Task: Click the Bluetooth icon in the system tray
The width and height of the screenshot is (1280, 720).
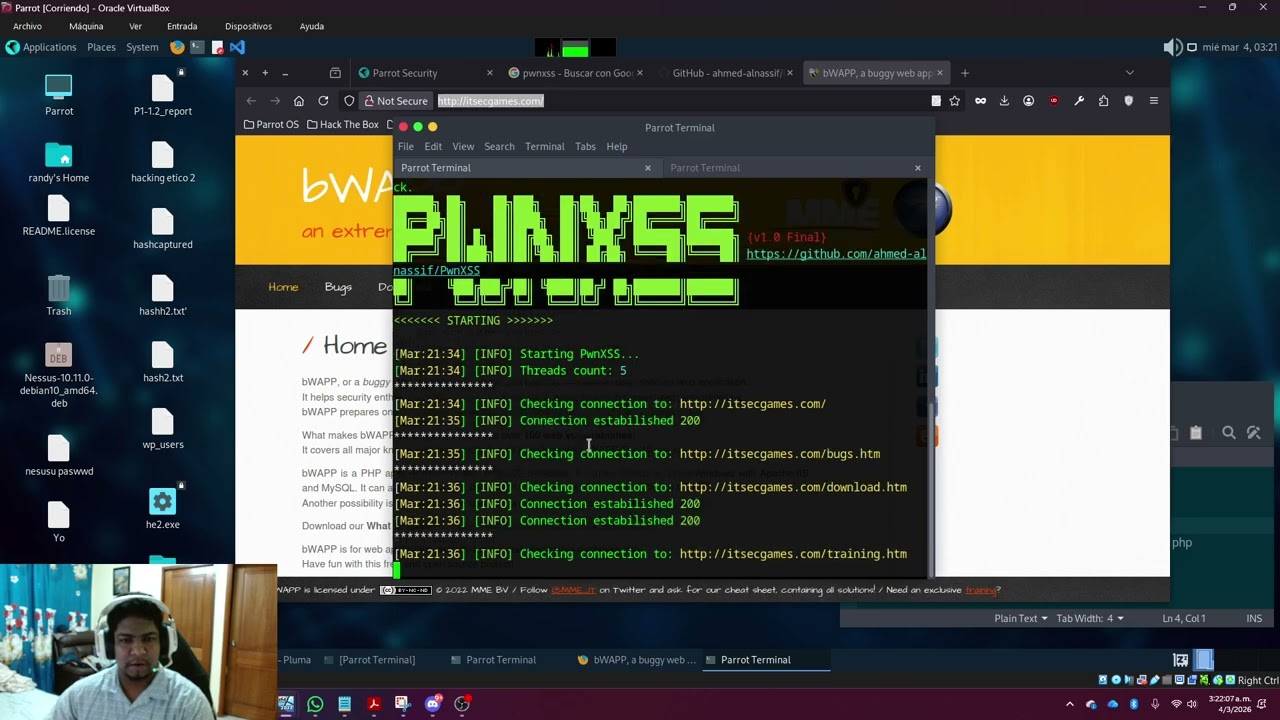Action: tap(1134, 705)
